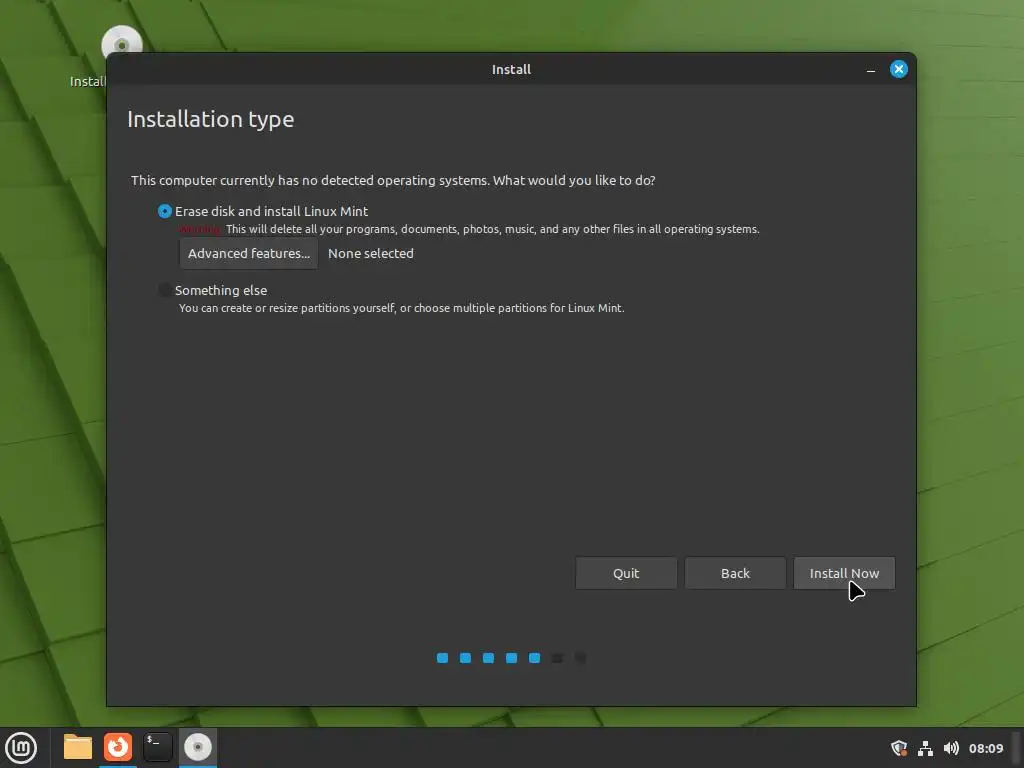The width and height of the screenshot is (1024, 768).
Task: Select 'Erase disk and install Linux Mint' radio button
Action: click(165, 211)
